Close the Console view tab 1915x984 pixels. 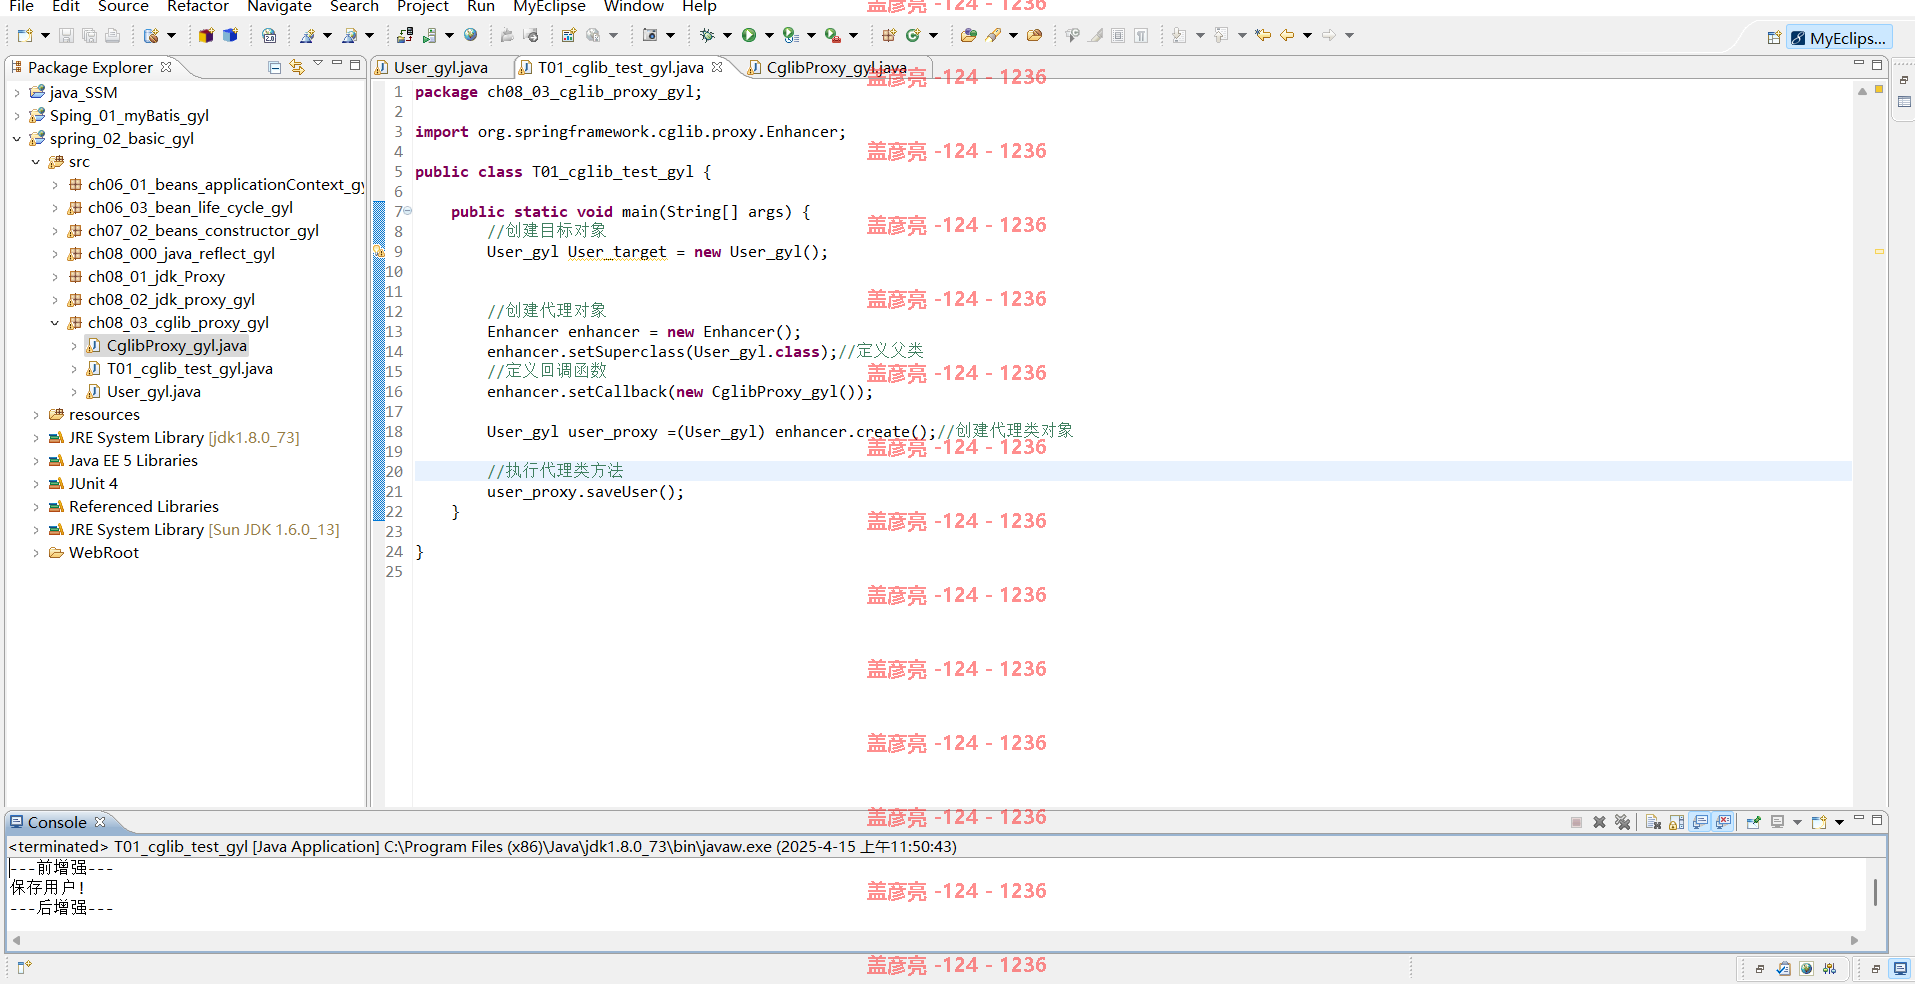[x=100, y=822]
